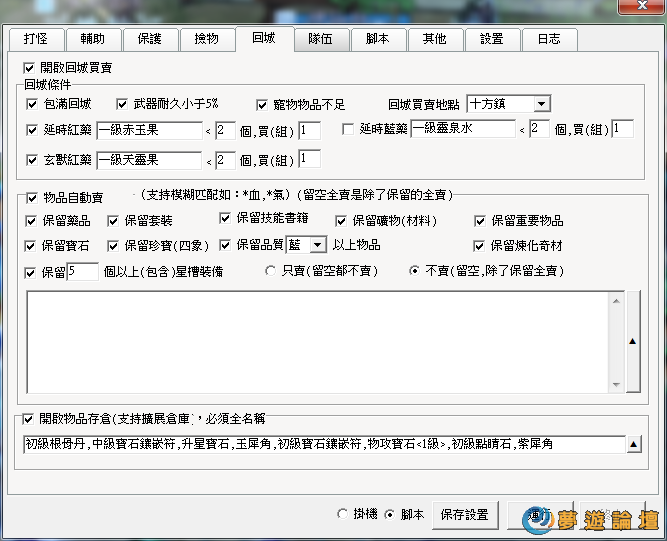
Task: Click the star count field showing 5
Action: click(x=84, y=272)
